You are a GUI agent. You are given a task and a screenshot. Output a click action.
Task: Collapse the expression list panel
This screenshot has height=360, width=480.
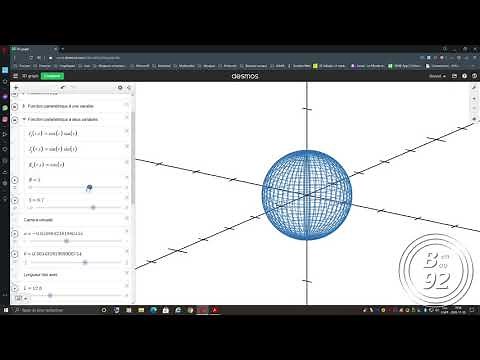[x=129, y=87]
